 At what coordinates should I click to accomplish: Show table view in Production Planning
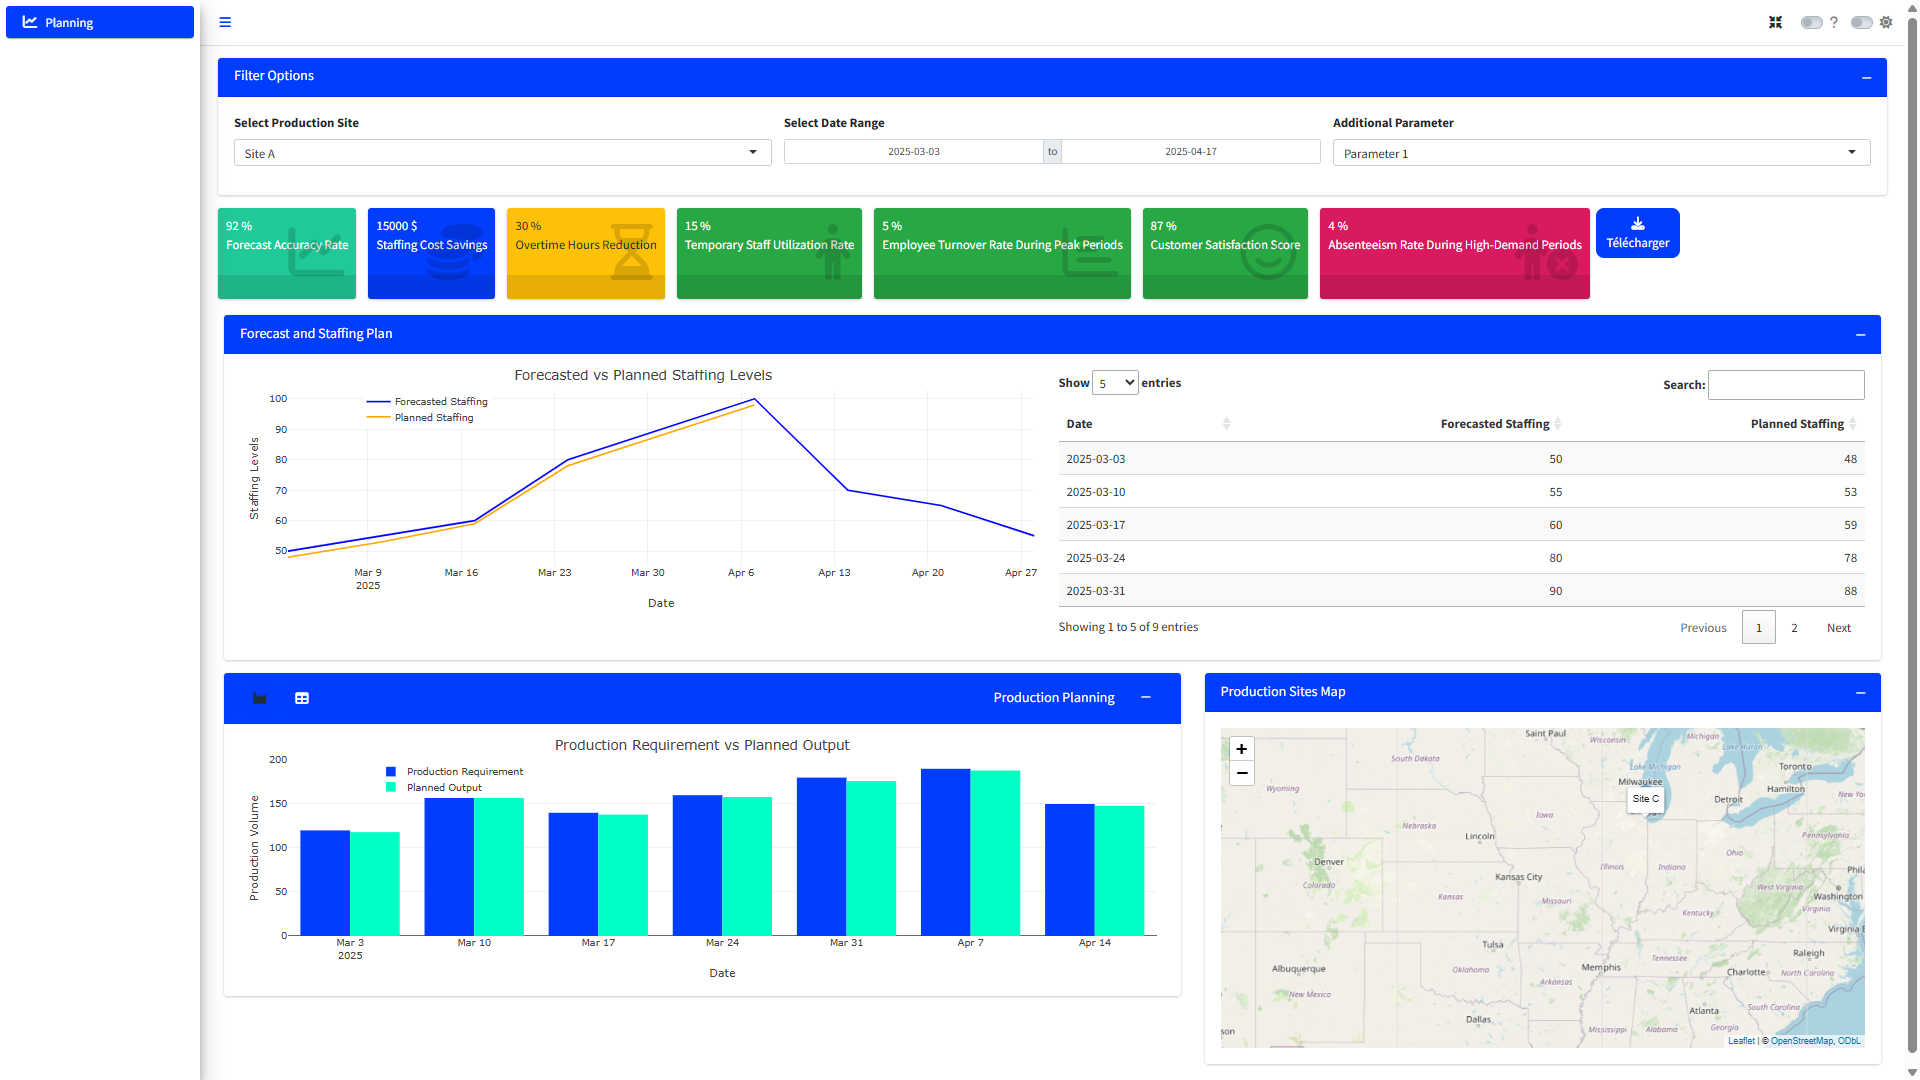click(302, 698)
